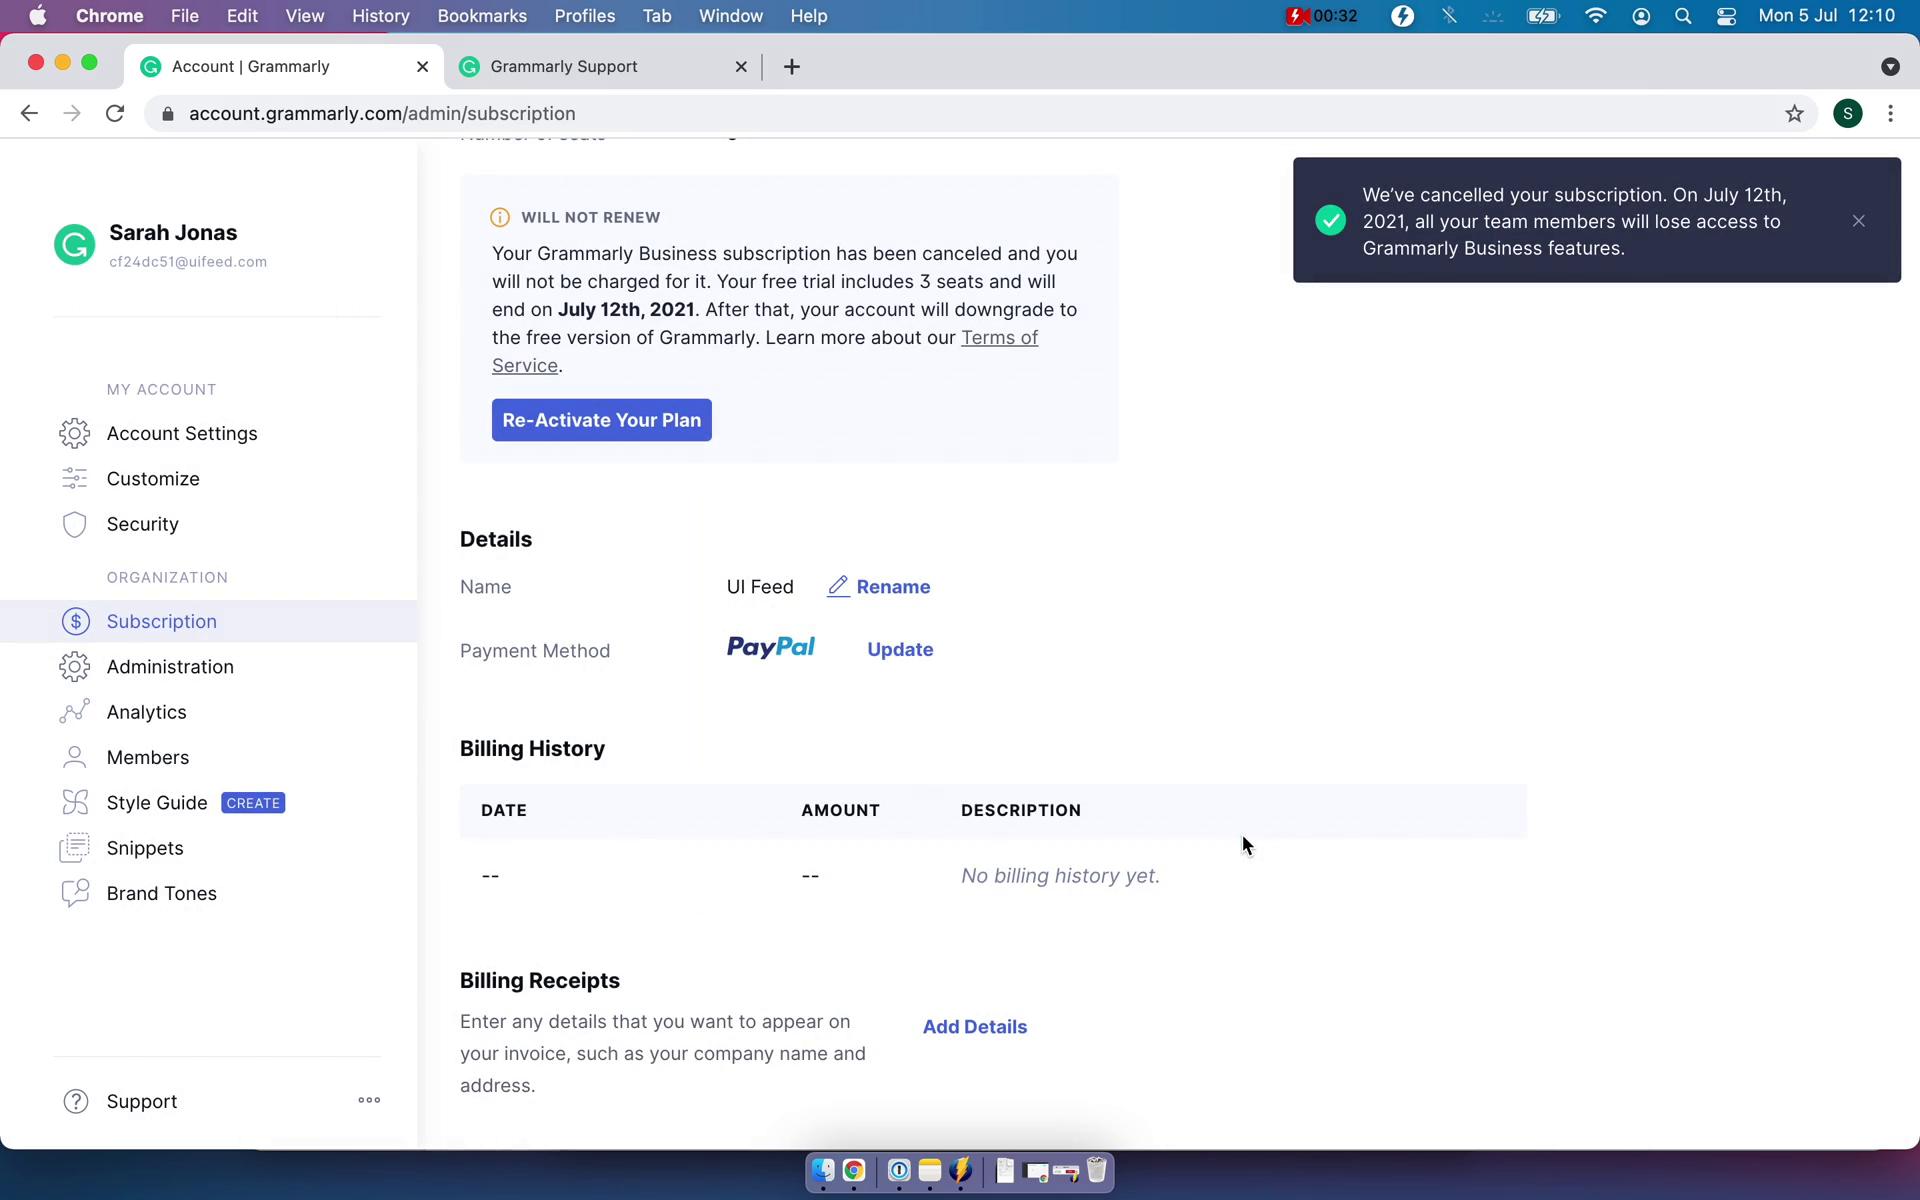Click Add Details for billing receipts

[975, 1026]
